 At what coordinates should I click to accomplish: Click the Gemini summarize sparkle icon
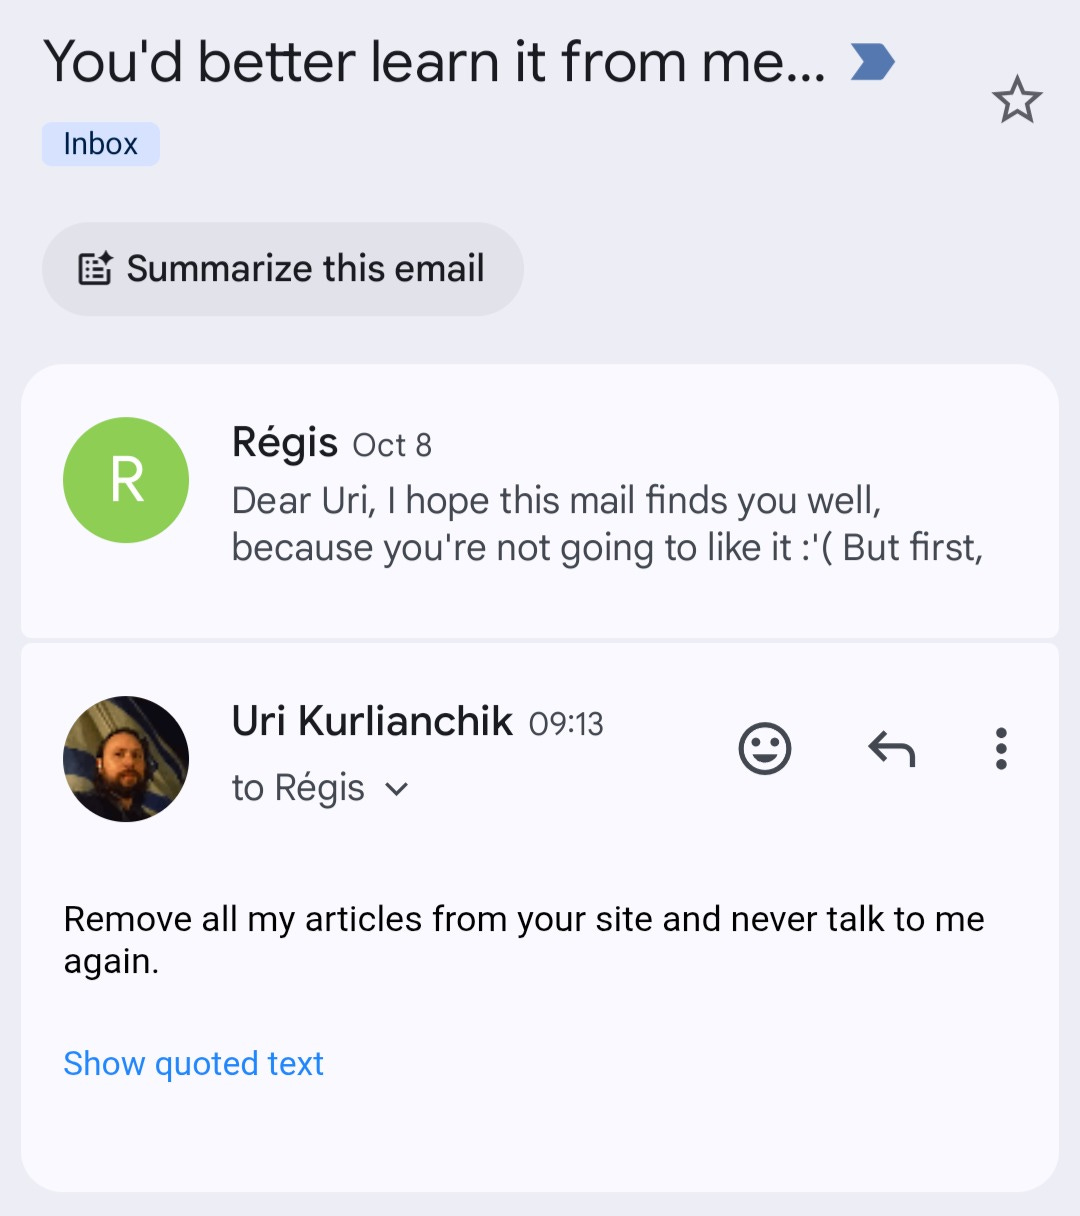(x=94, y=267)
